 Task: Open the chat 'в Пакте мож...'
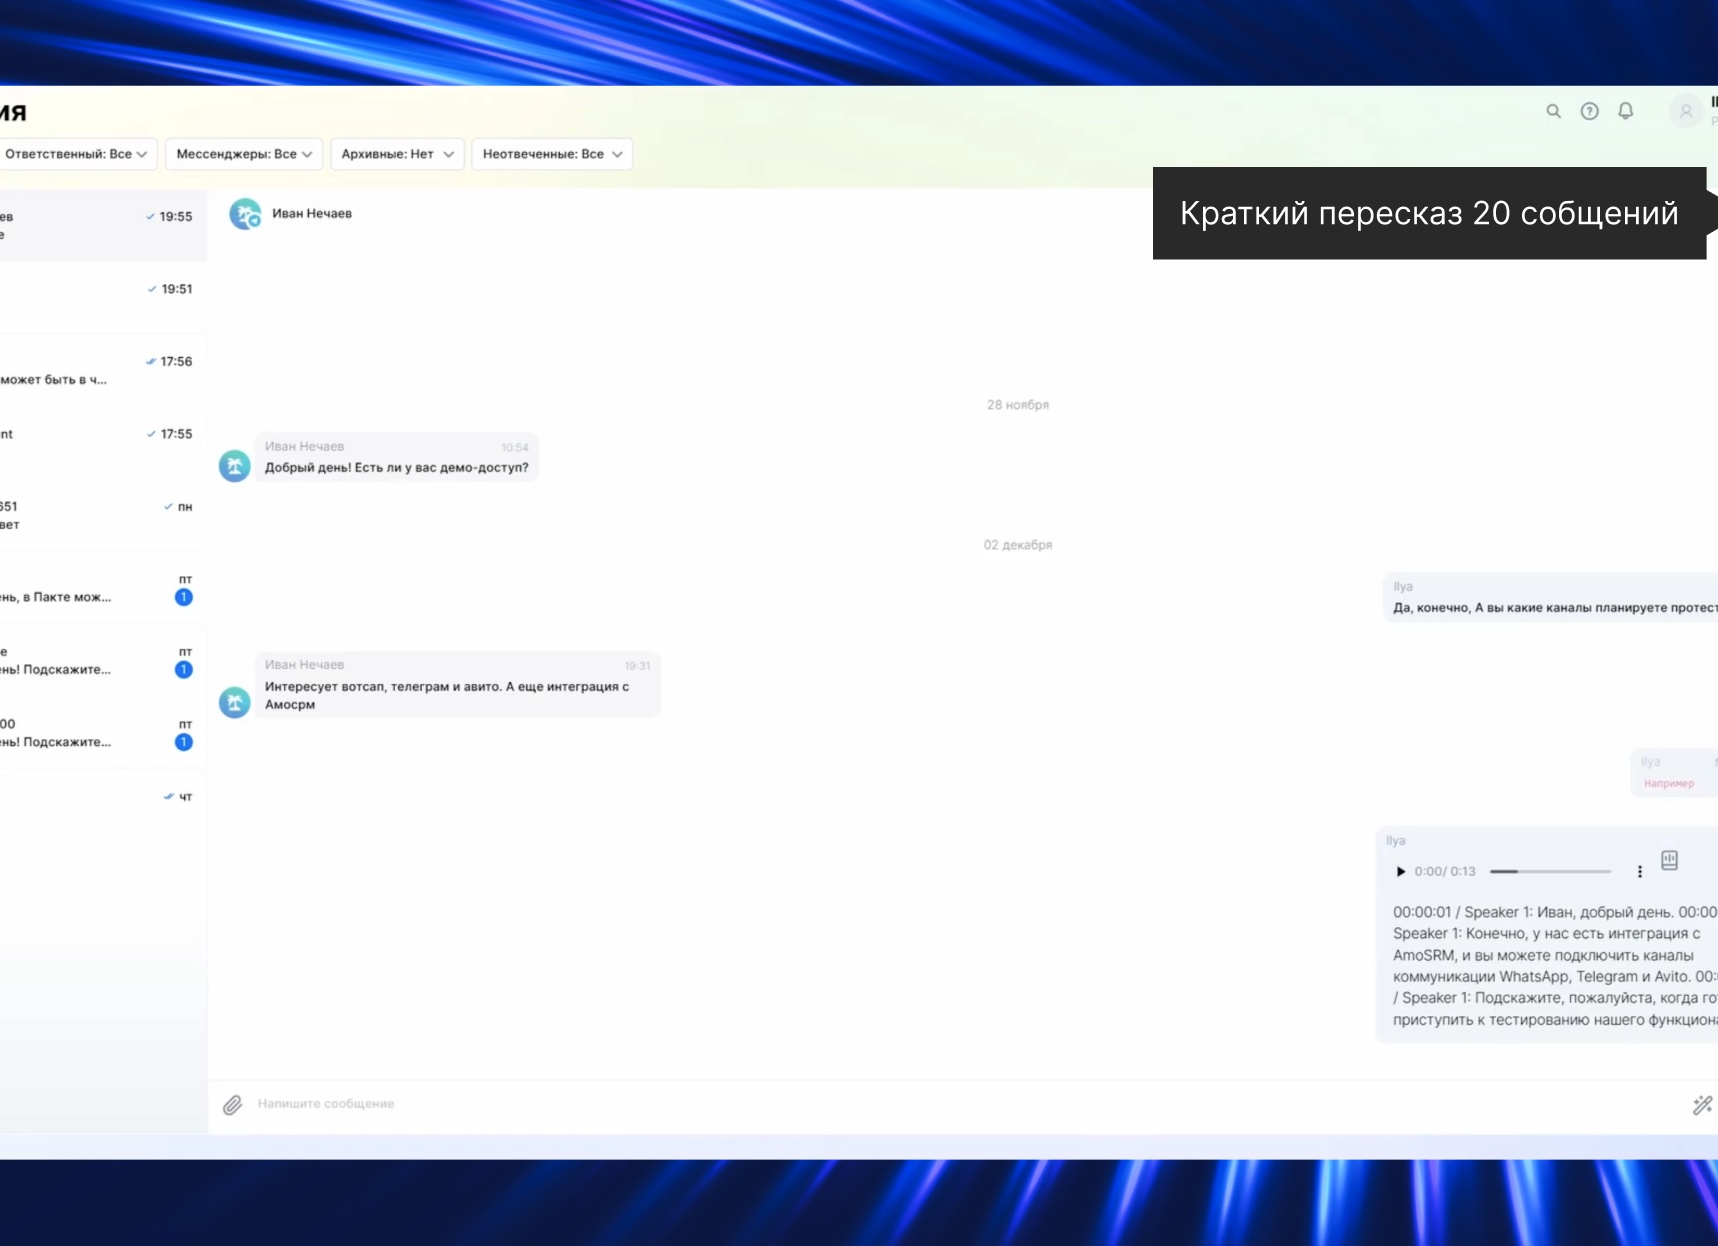click(x=103, y=588)
